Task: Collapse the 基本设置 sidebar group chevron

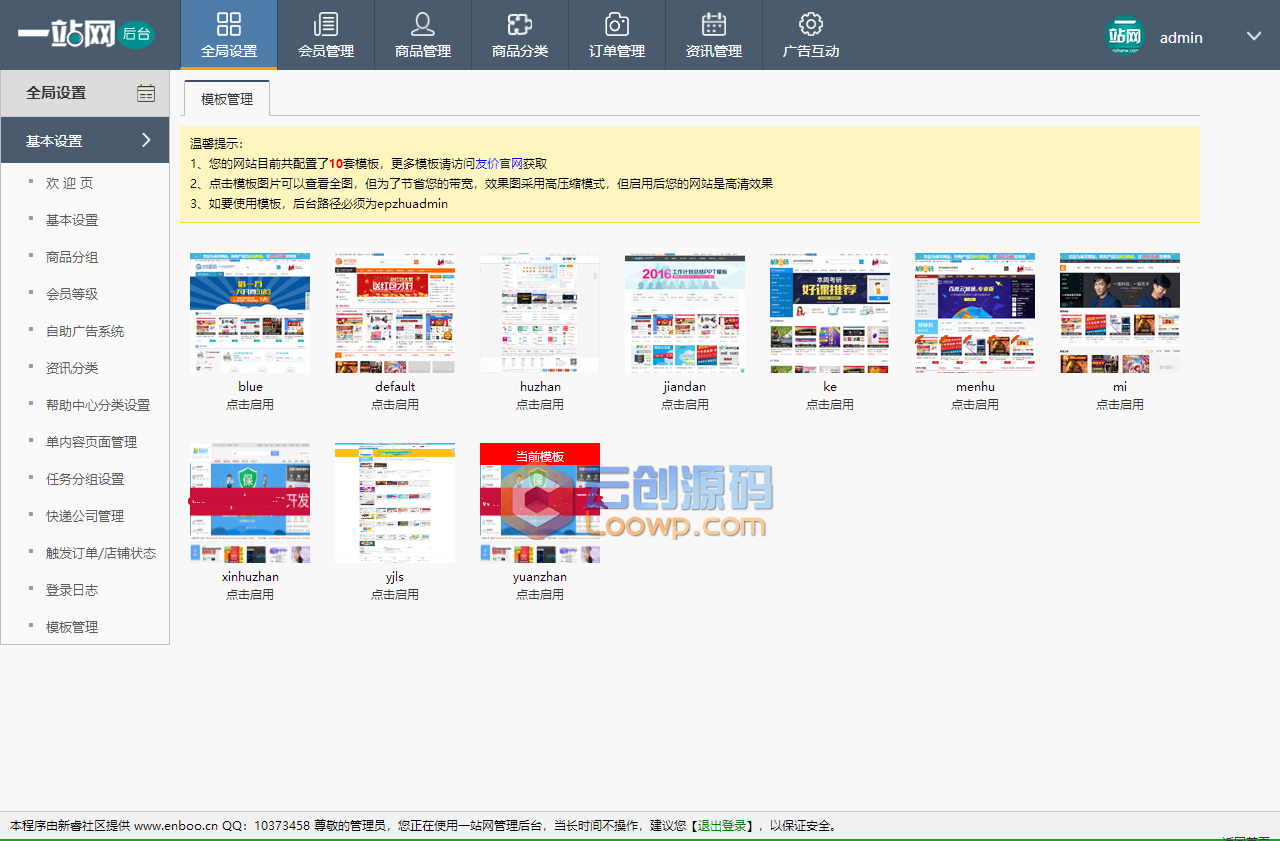Action: coord(146,140)
